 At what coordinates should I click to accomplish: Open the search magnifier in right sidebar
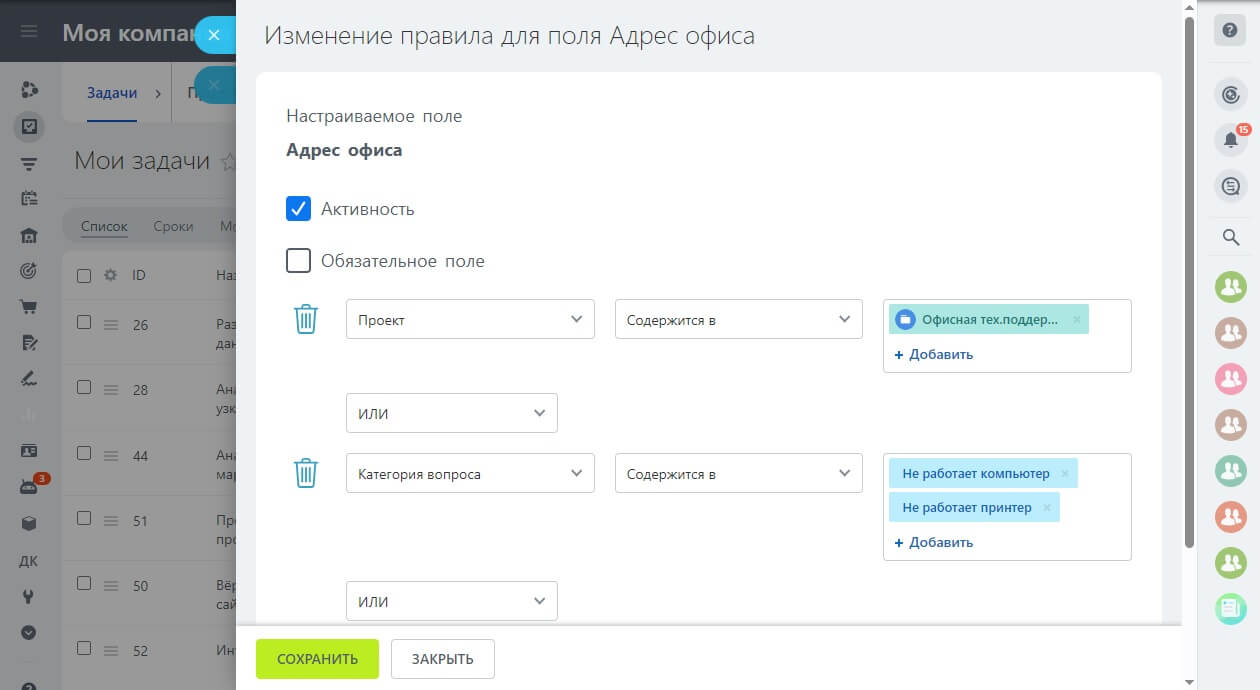1230,237
